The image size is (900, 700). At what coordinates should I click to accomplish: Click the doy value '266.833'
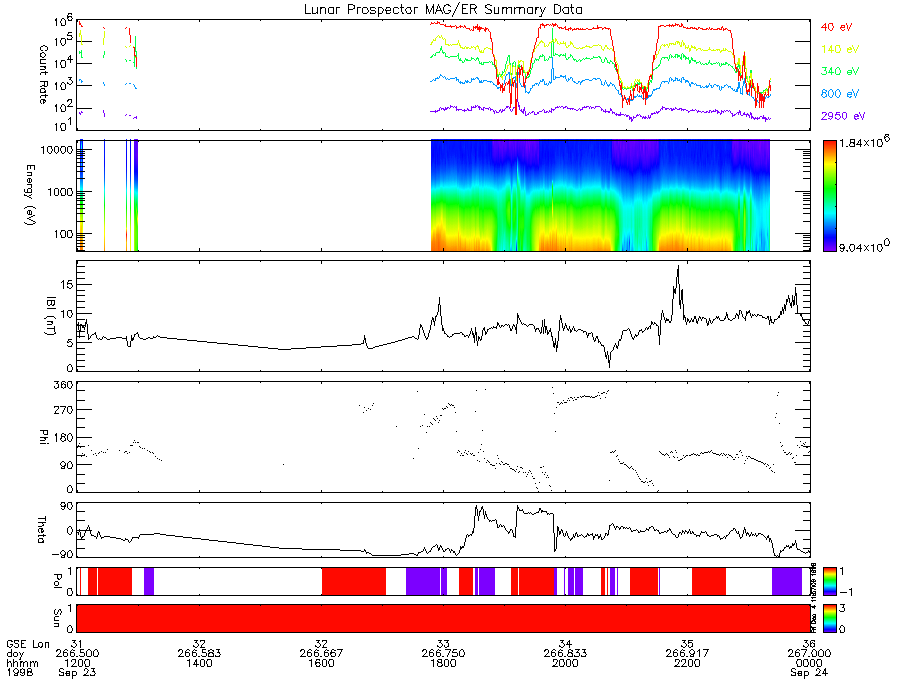click(565, 654)
